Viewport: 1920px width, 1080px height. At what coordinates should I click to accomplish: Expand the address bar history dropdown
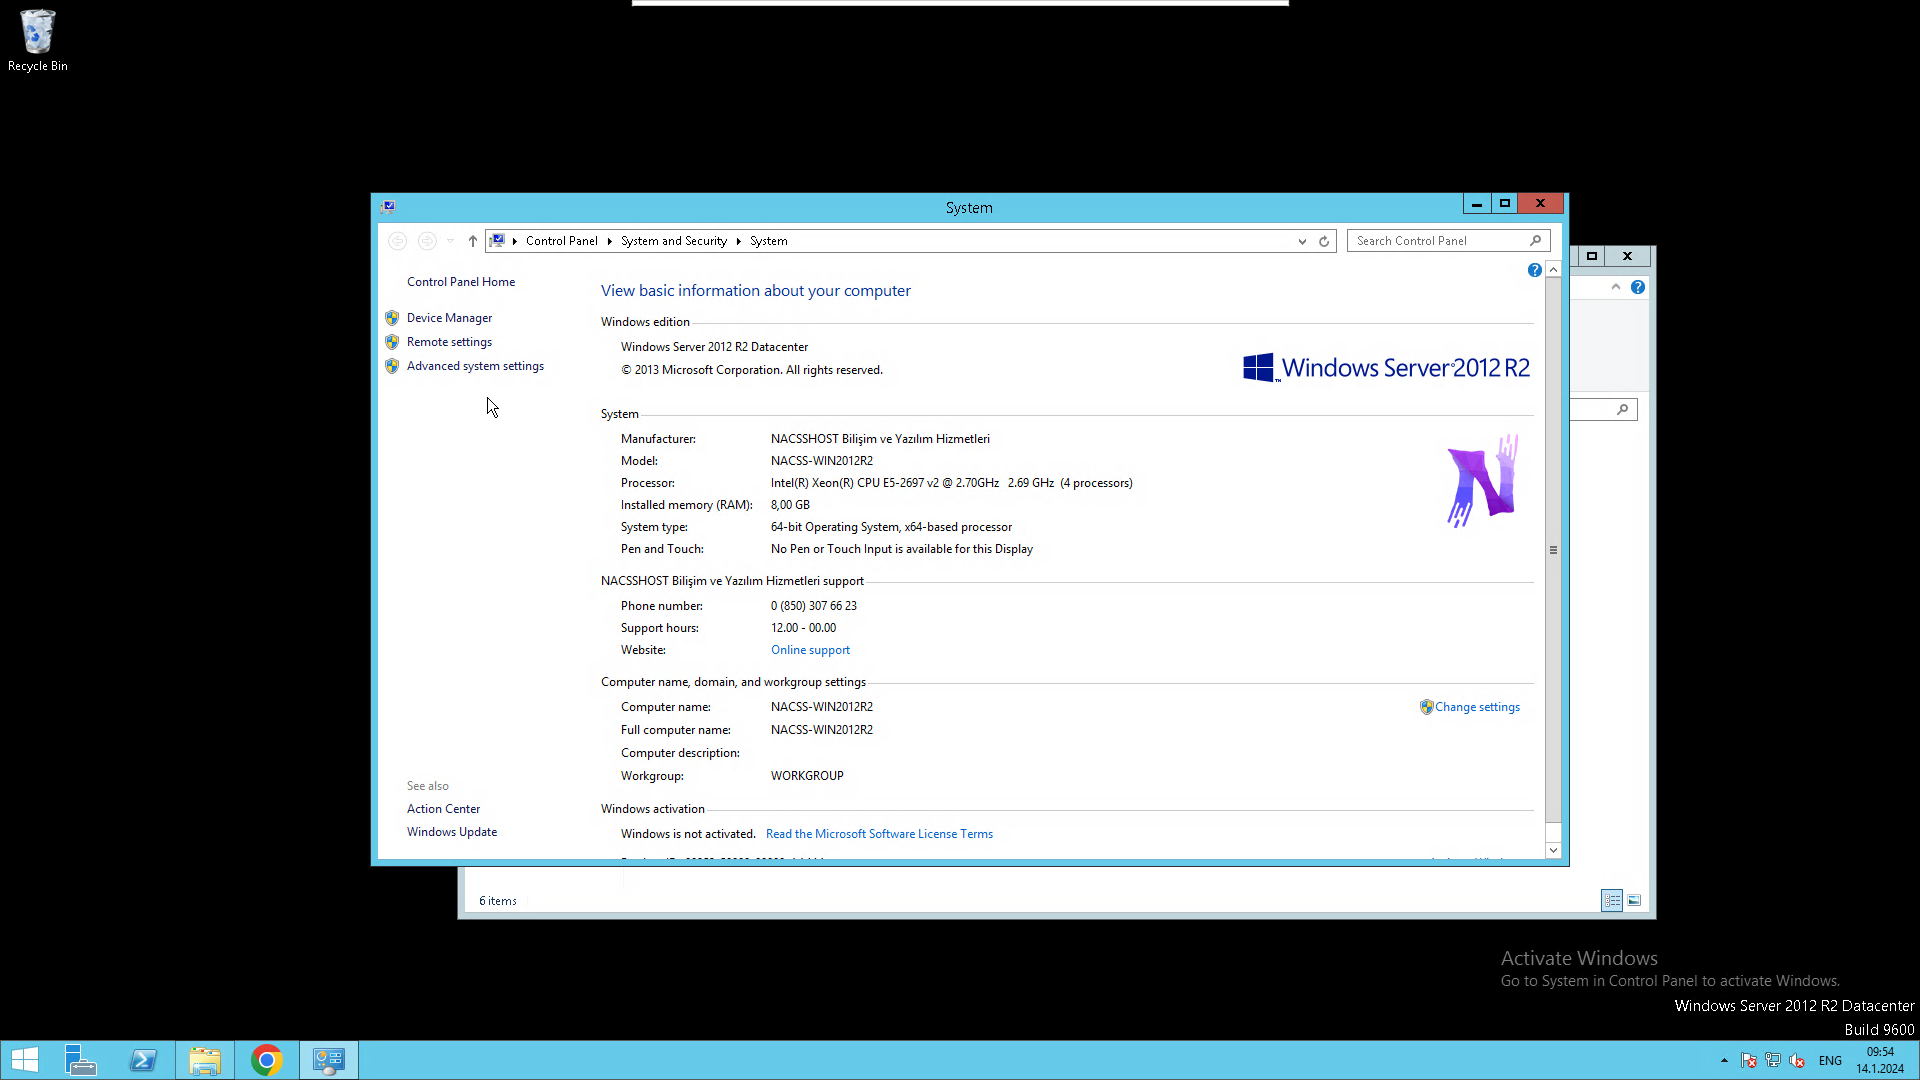1302,241
